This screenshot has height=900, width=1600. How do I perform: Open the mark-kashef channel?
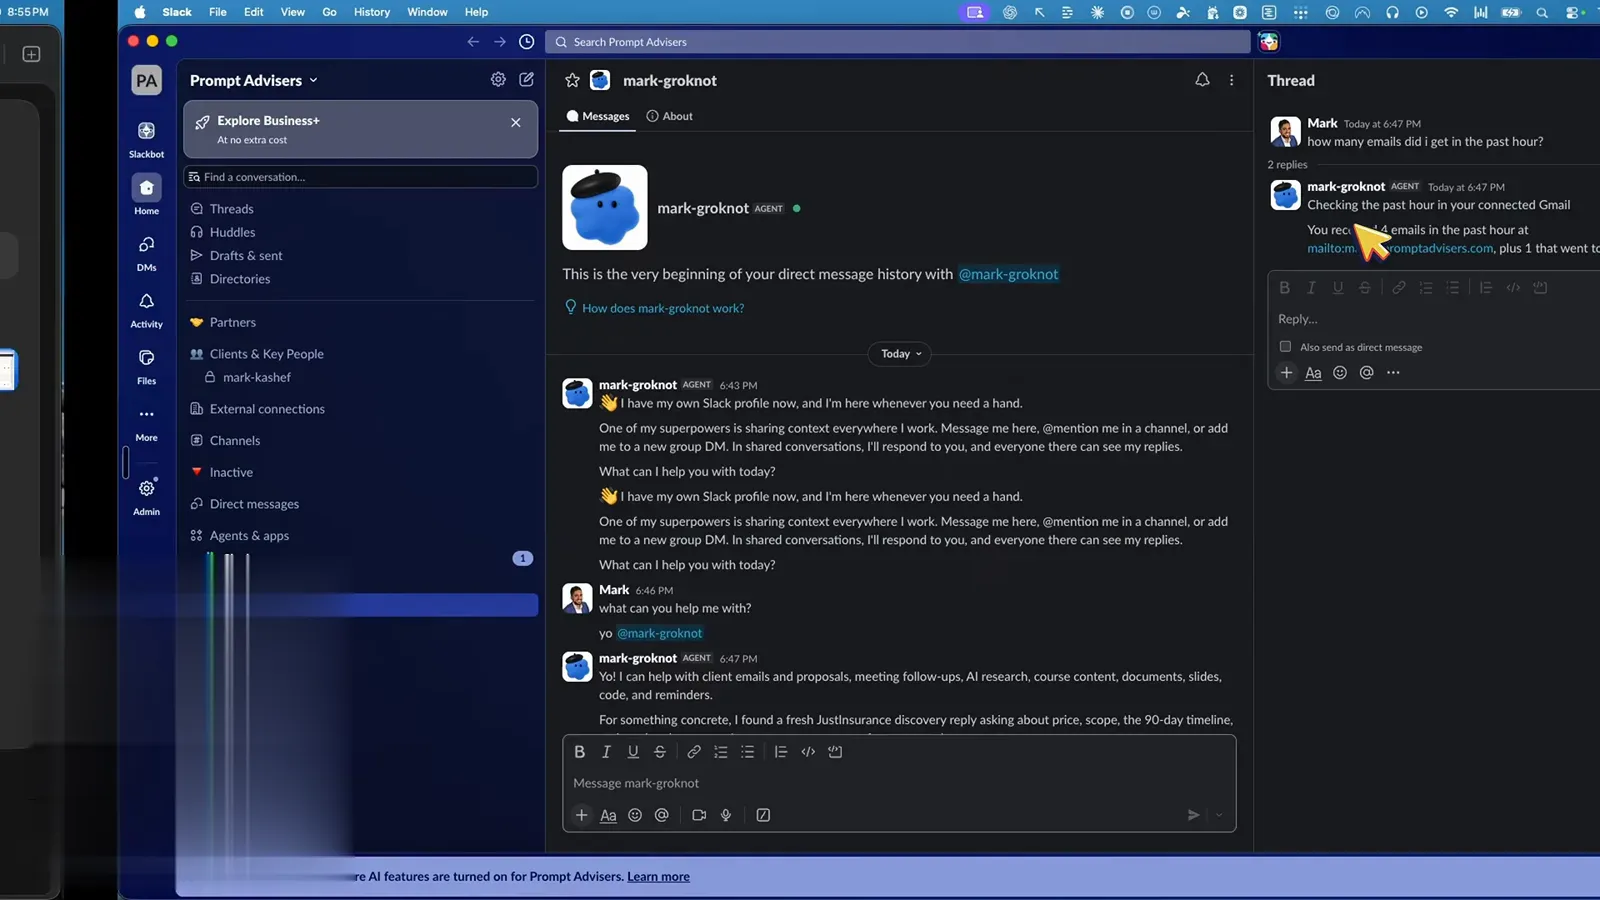257,377
